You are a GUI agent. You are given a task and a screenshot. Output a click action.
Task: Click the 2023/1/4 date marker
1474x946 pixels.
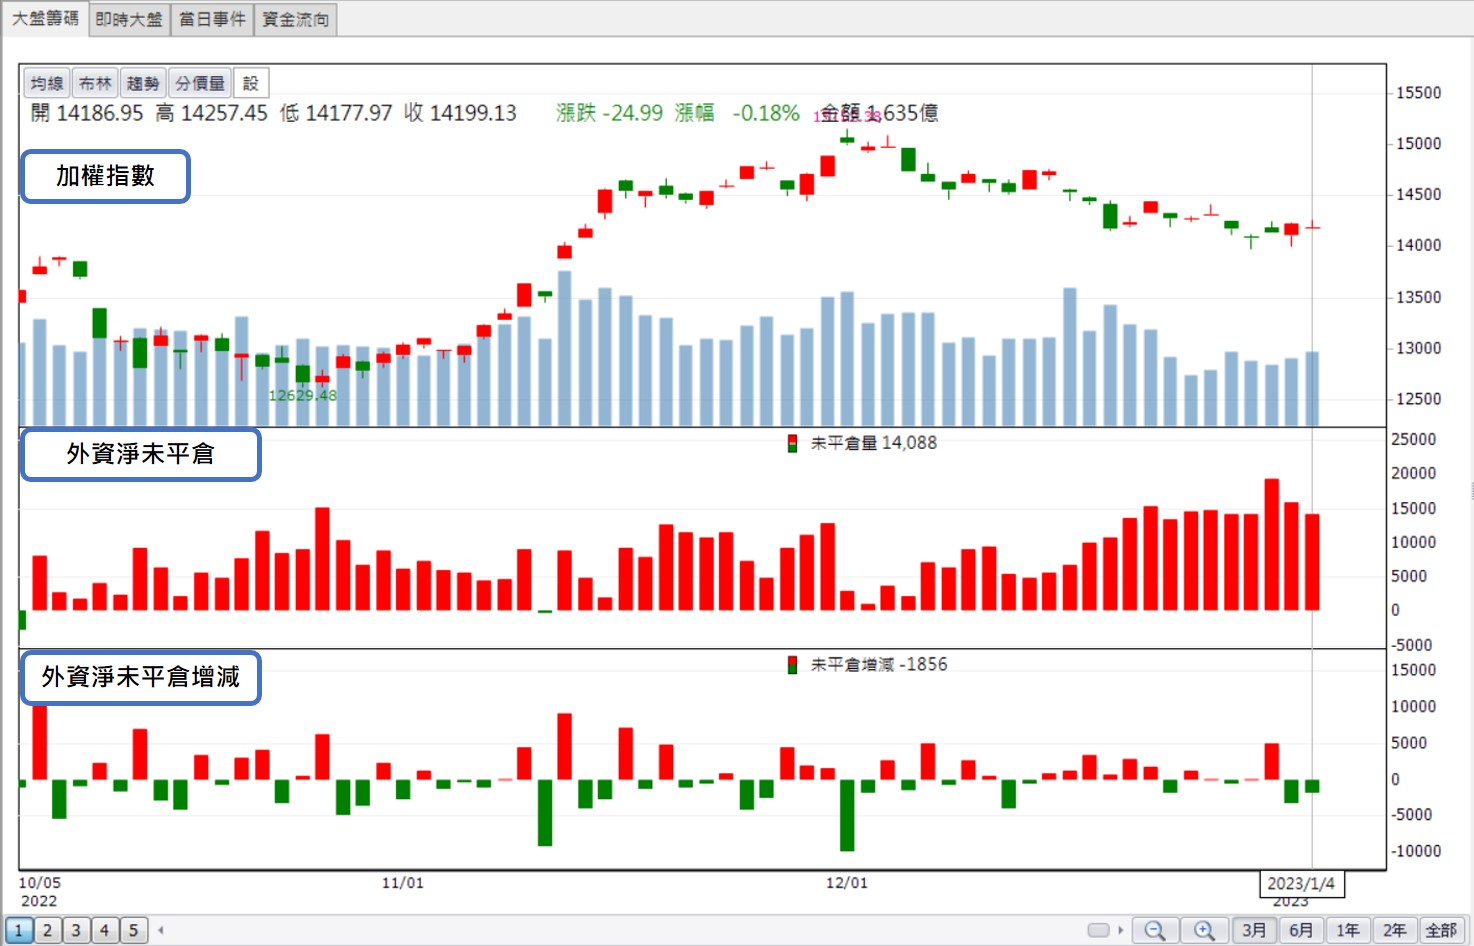(x=1301, y=884)
